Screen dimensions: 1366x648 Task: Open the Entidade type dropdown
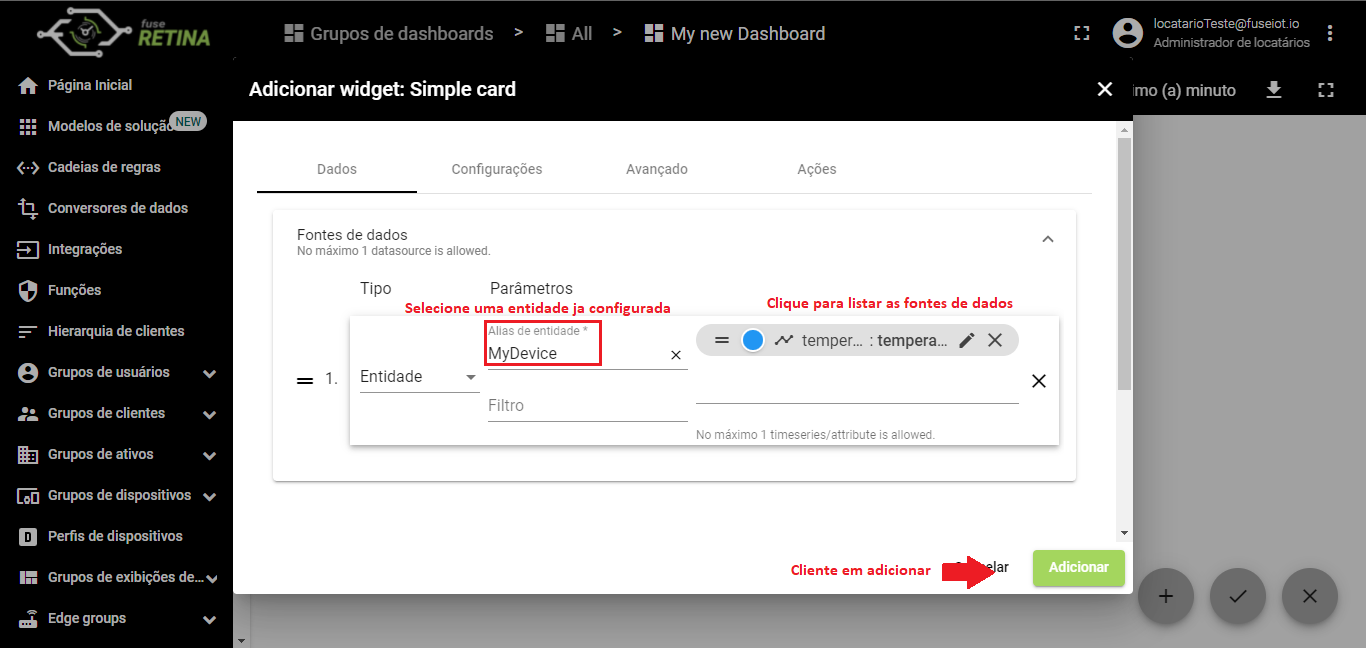pos(419,377)
